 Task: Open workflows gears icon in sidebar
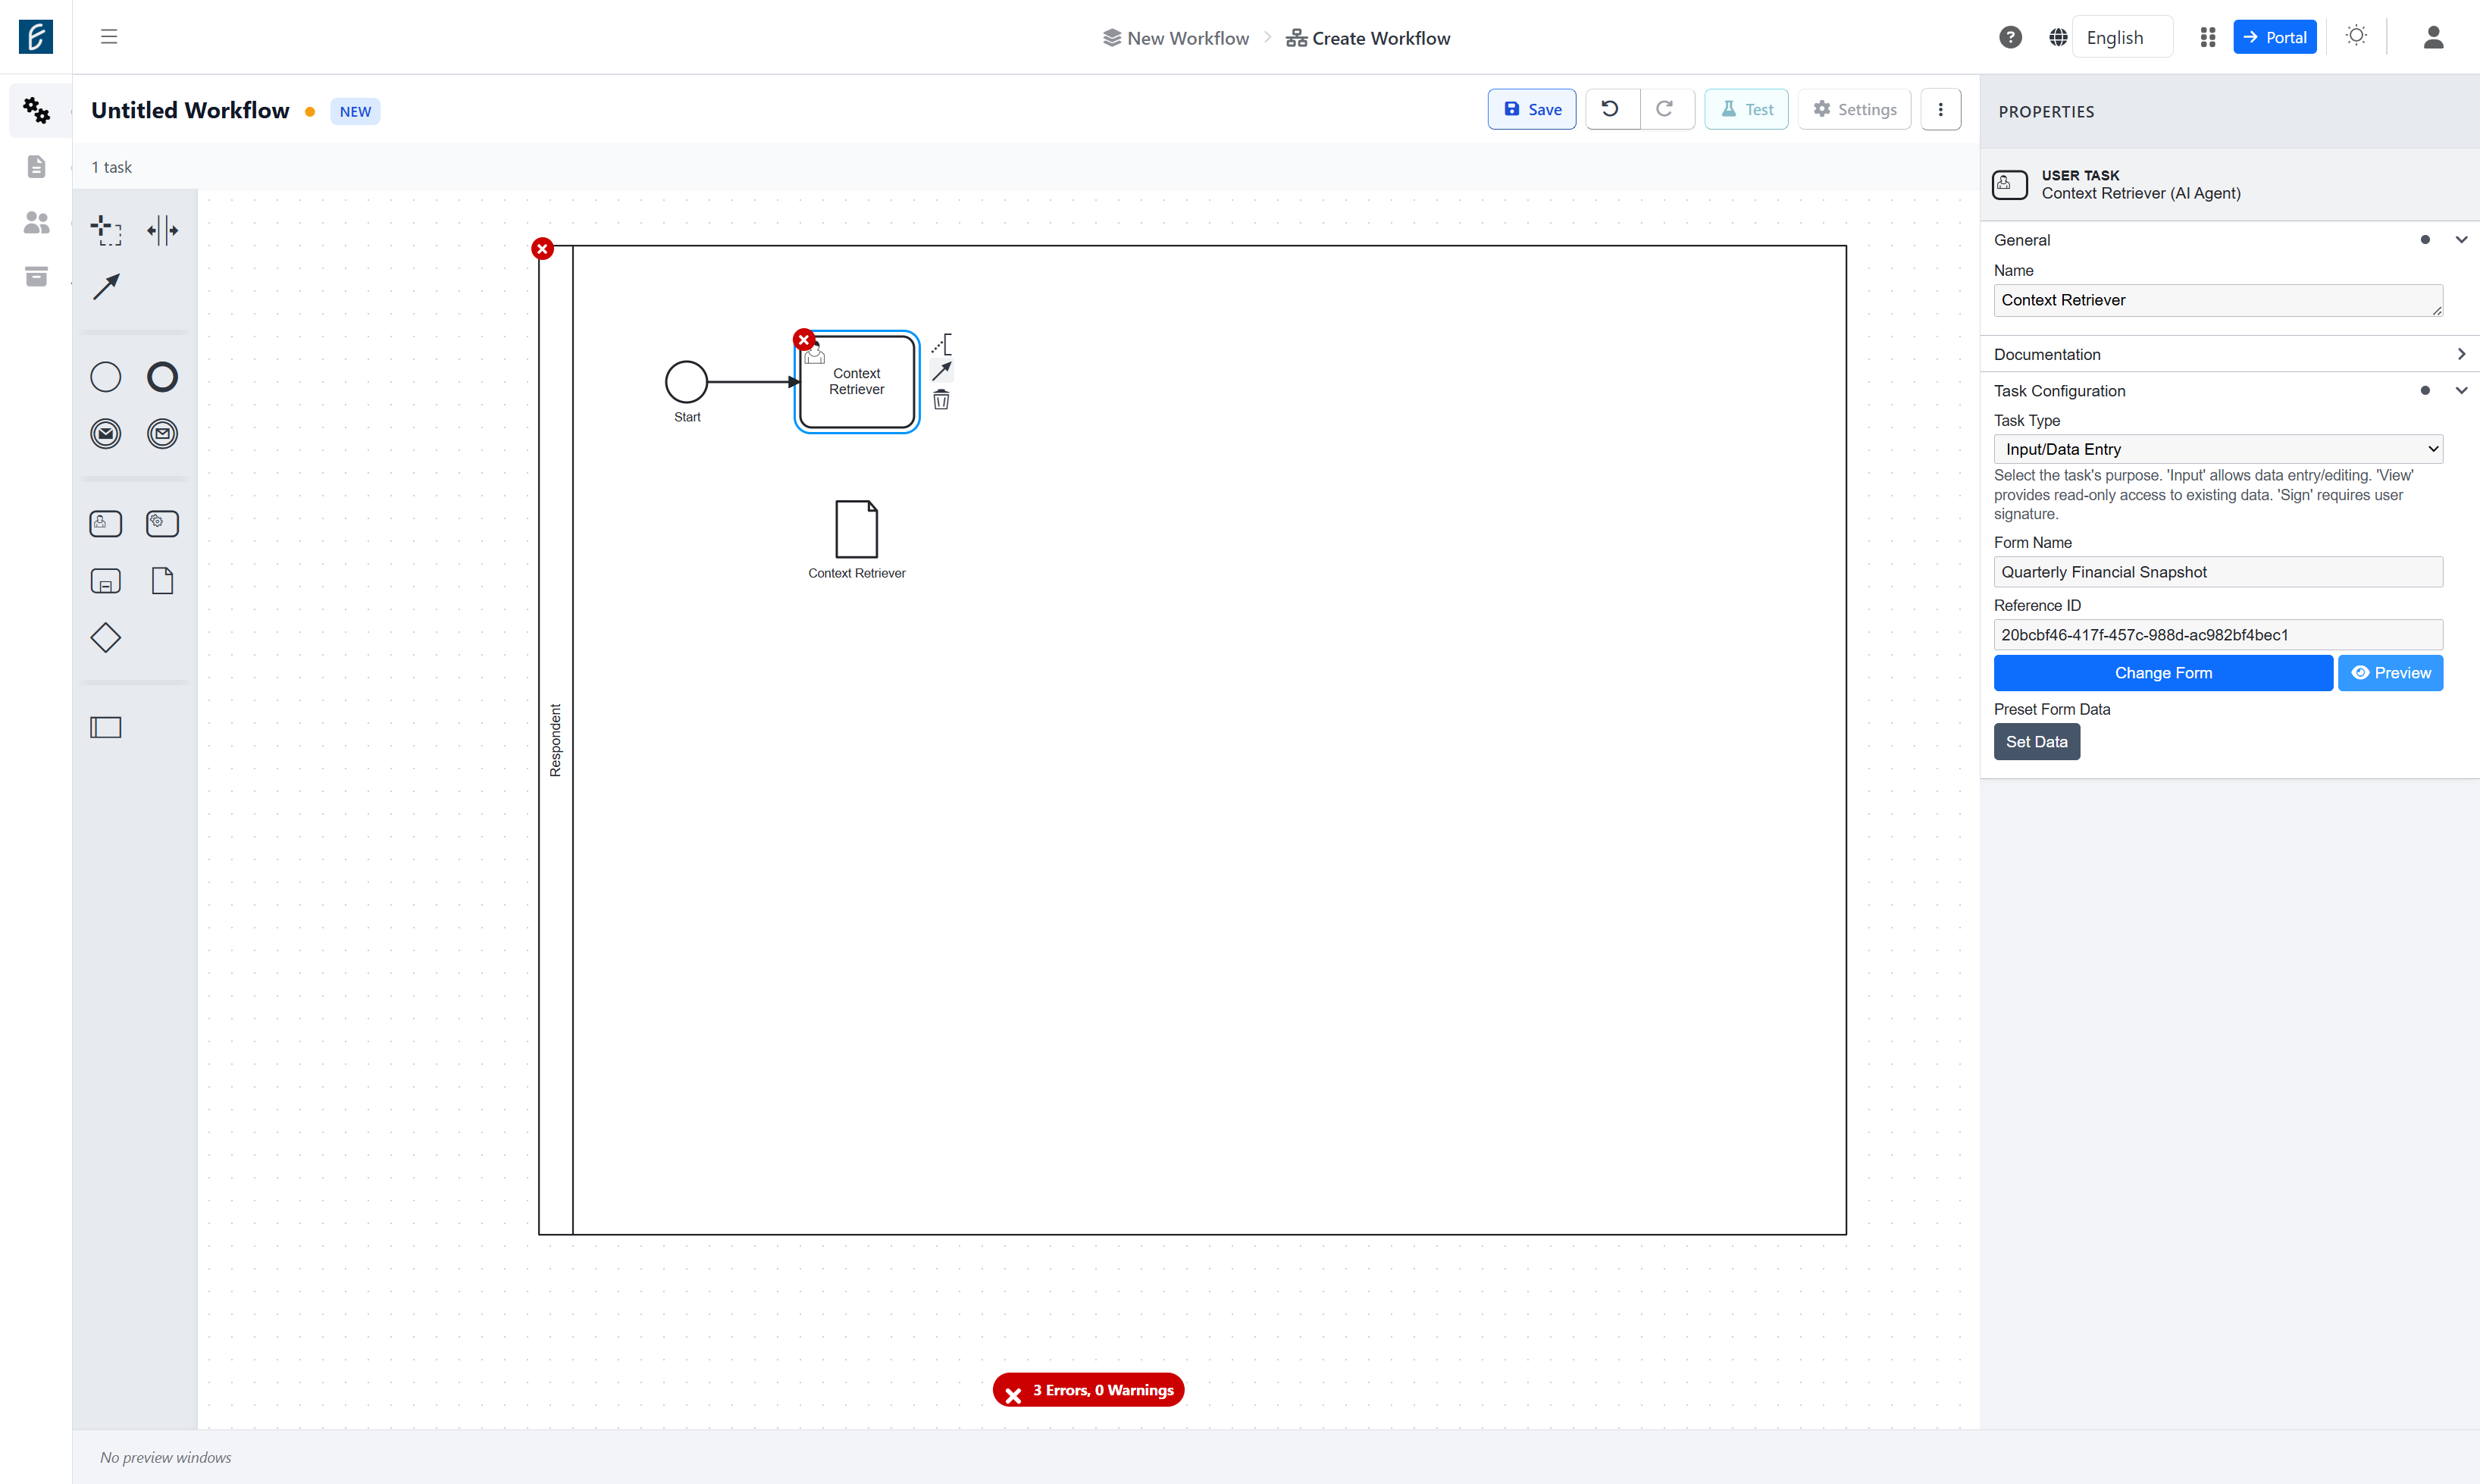[36, 110]
